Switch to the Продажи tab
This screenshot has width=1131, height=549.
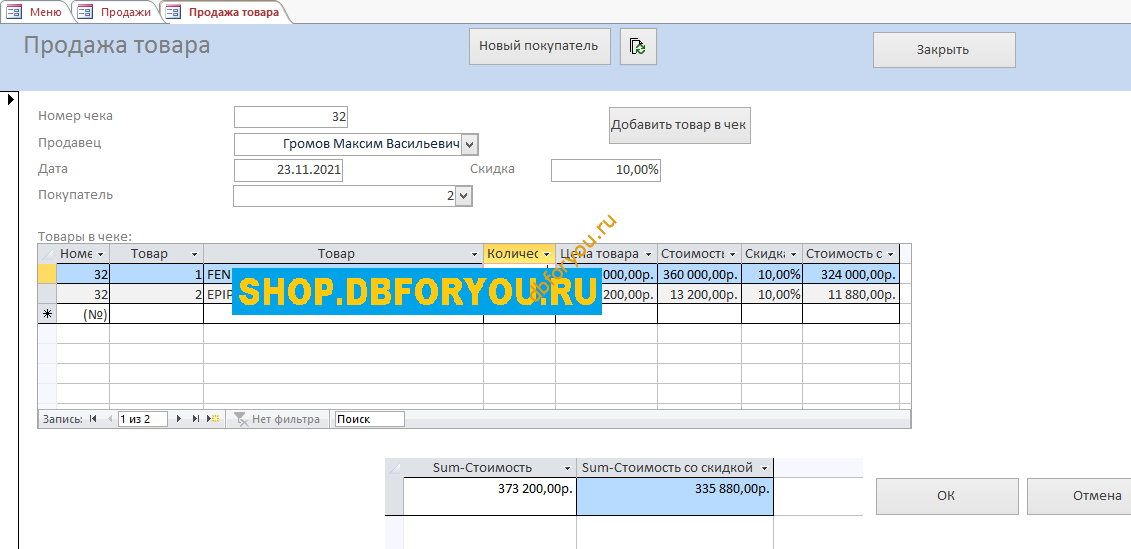[x=116, y=12]
